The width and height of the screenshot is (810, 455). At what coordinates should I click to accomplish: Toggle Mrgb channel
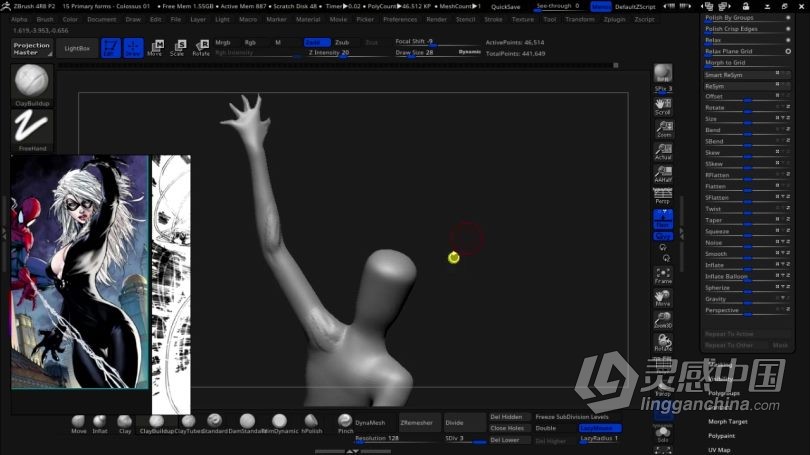pyautogui.click(x=223, y=42)
